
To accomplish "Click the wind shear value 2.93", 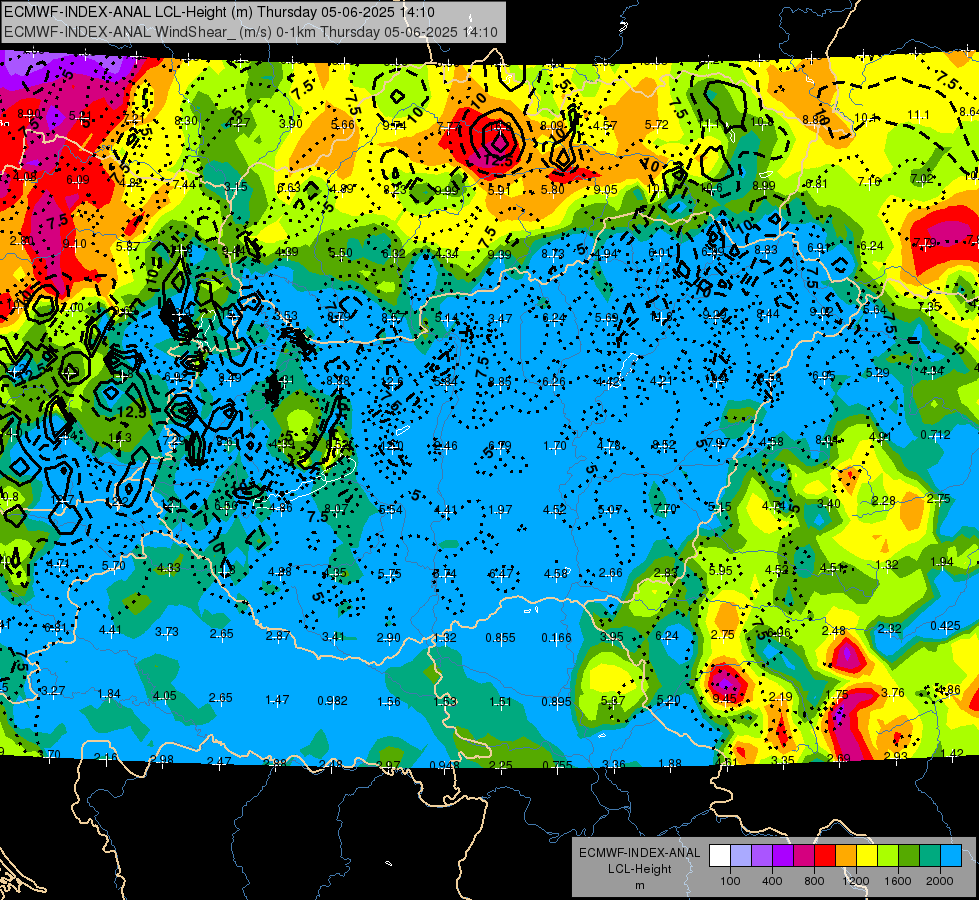I will tap(895, 756).
